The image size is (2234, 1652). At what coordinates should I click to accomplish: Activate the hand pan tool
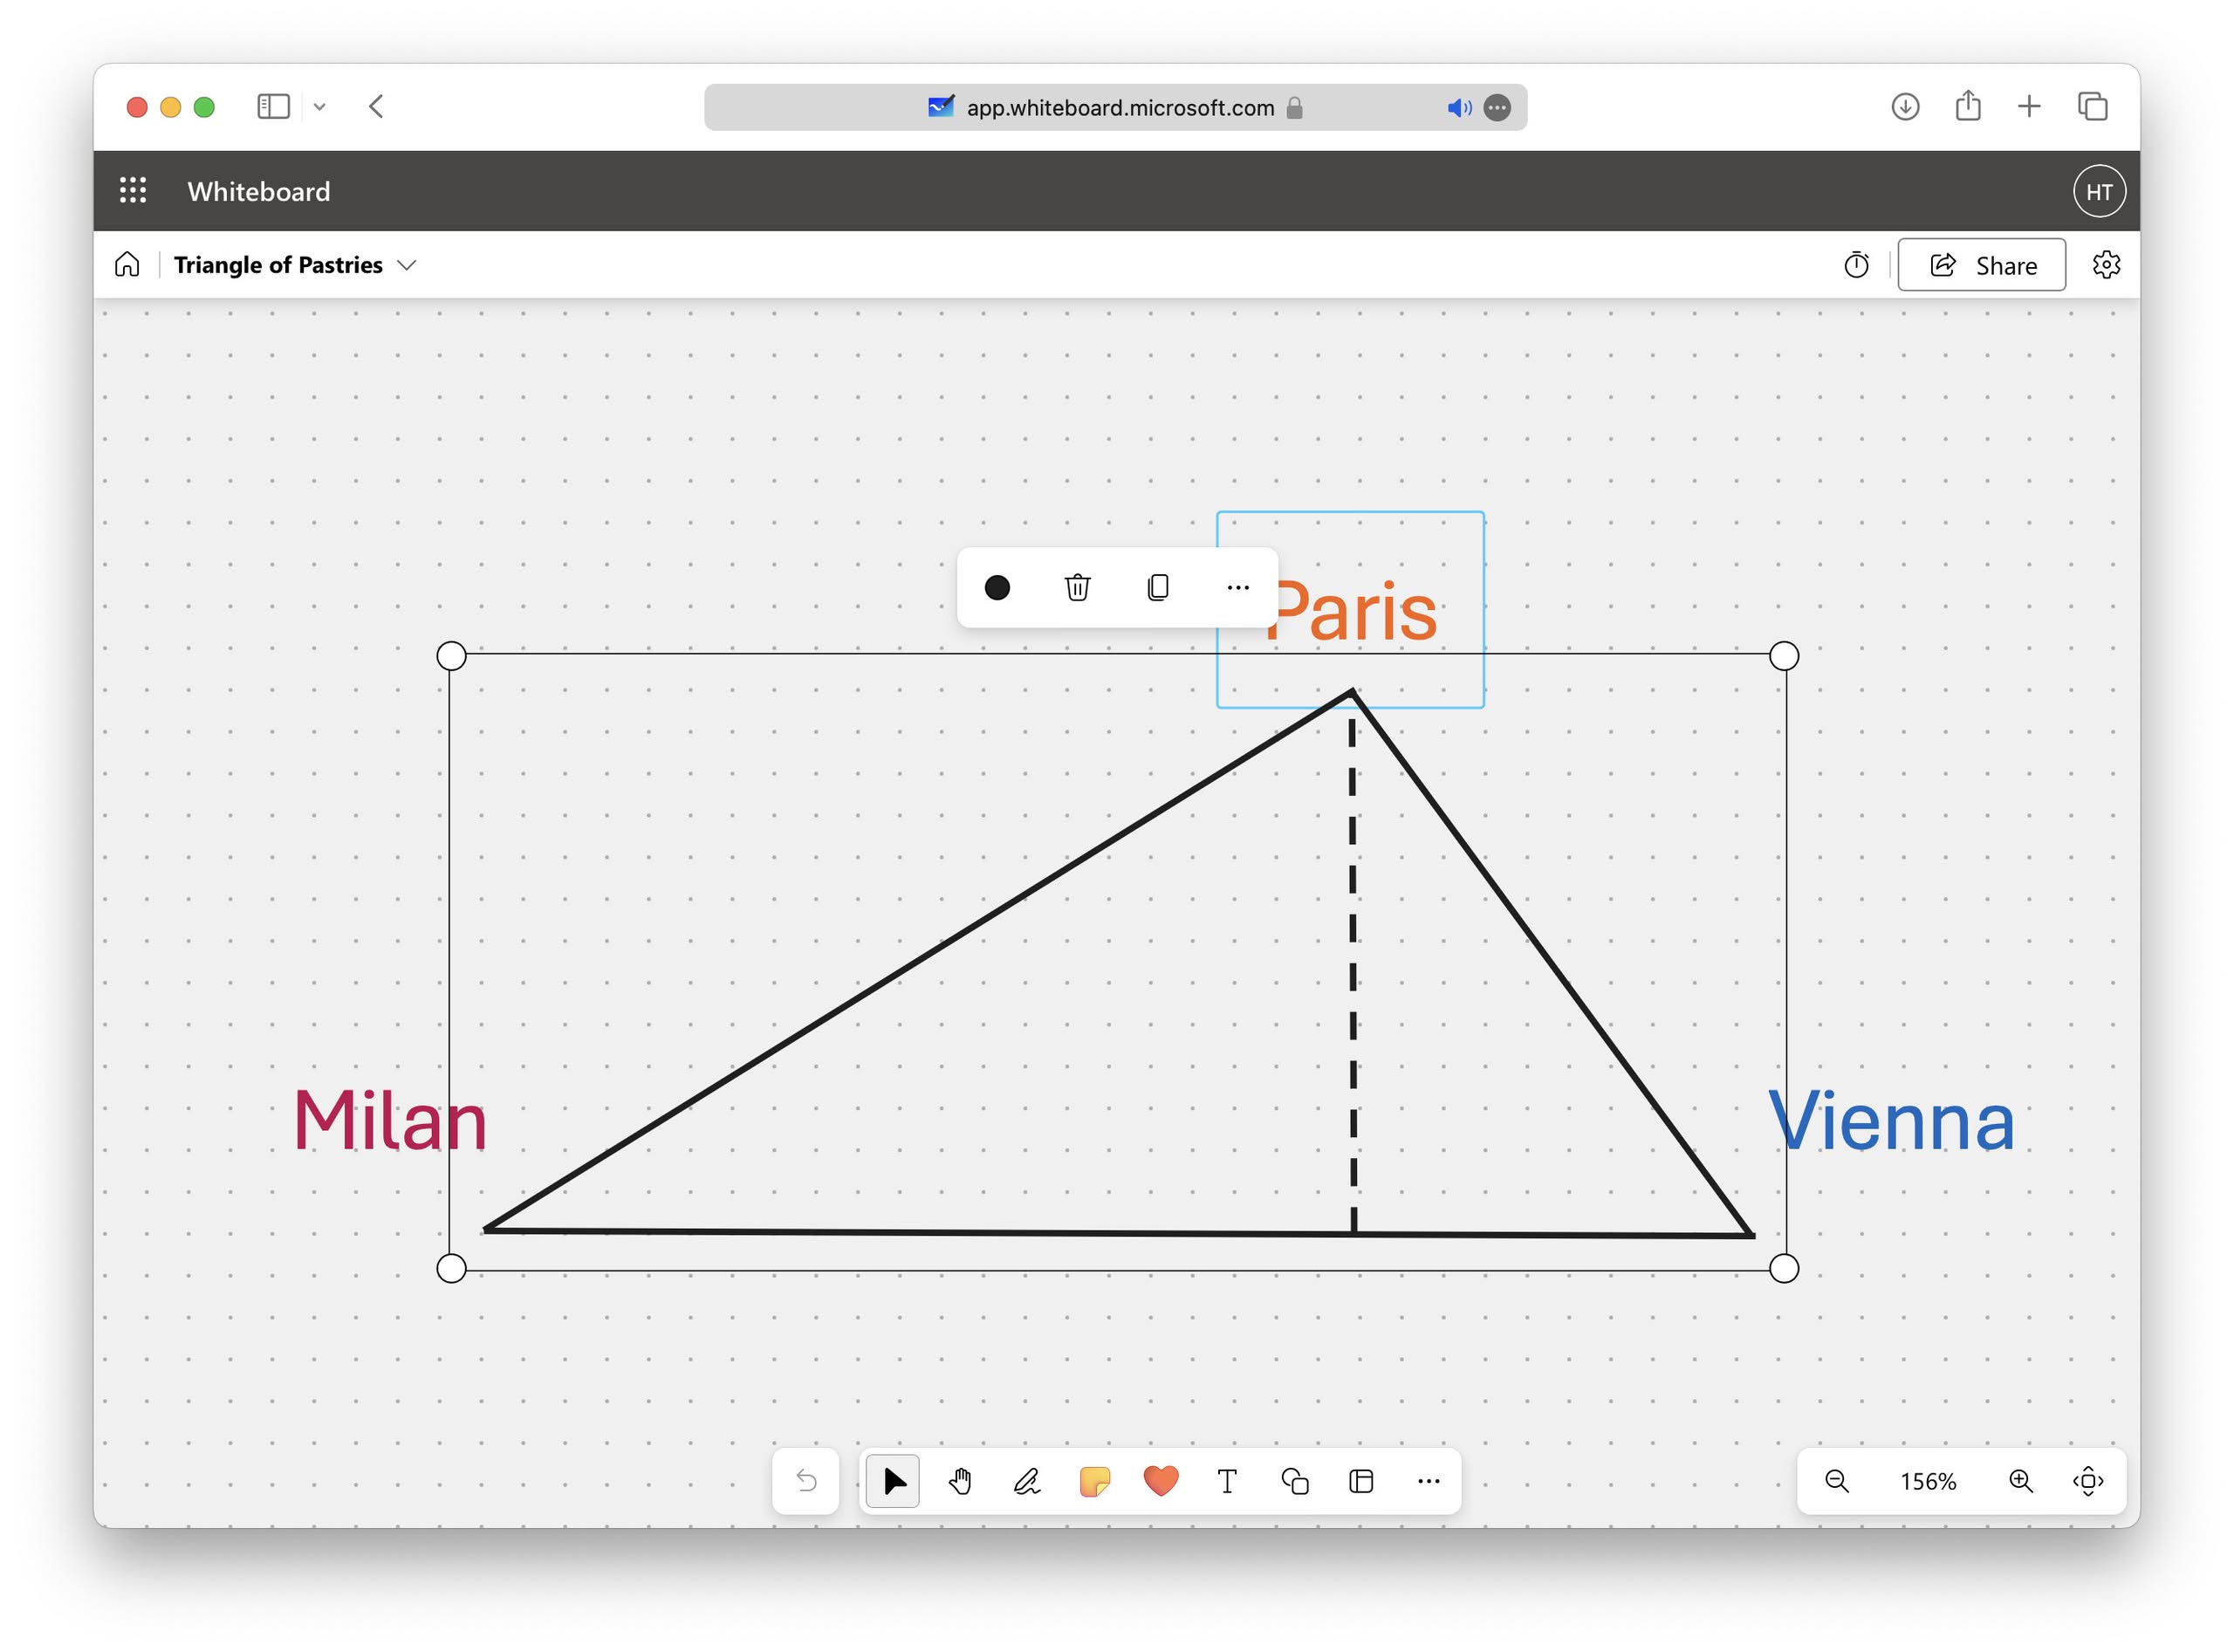(960, 1481)
